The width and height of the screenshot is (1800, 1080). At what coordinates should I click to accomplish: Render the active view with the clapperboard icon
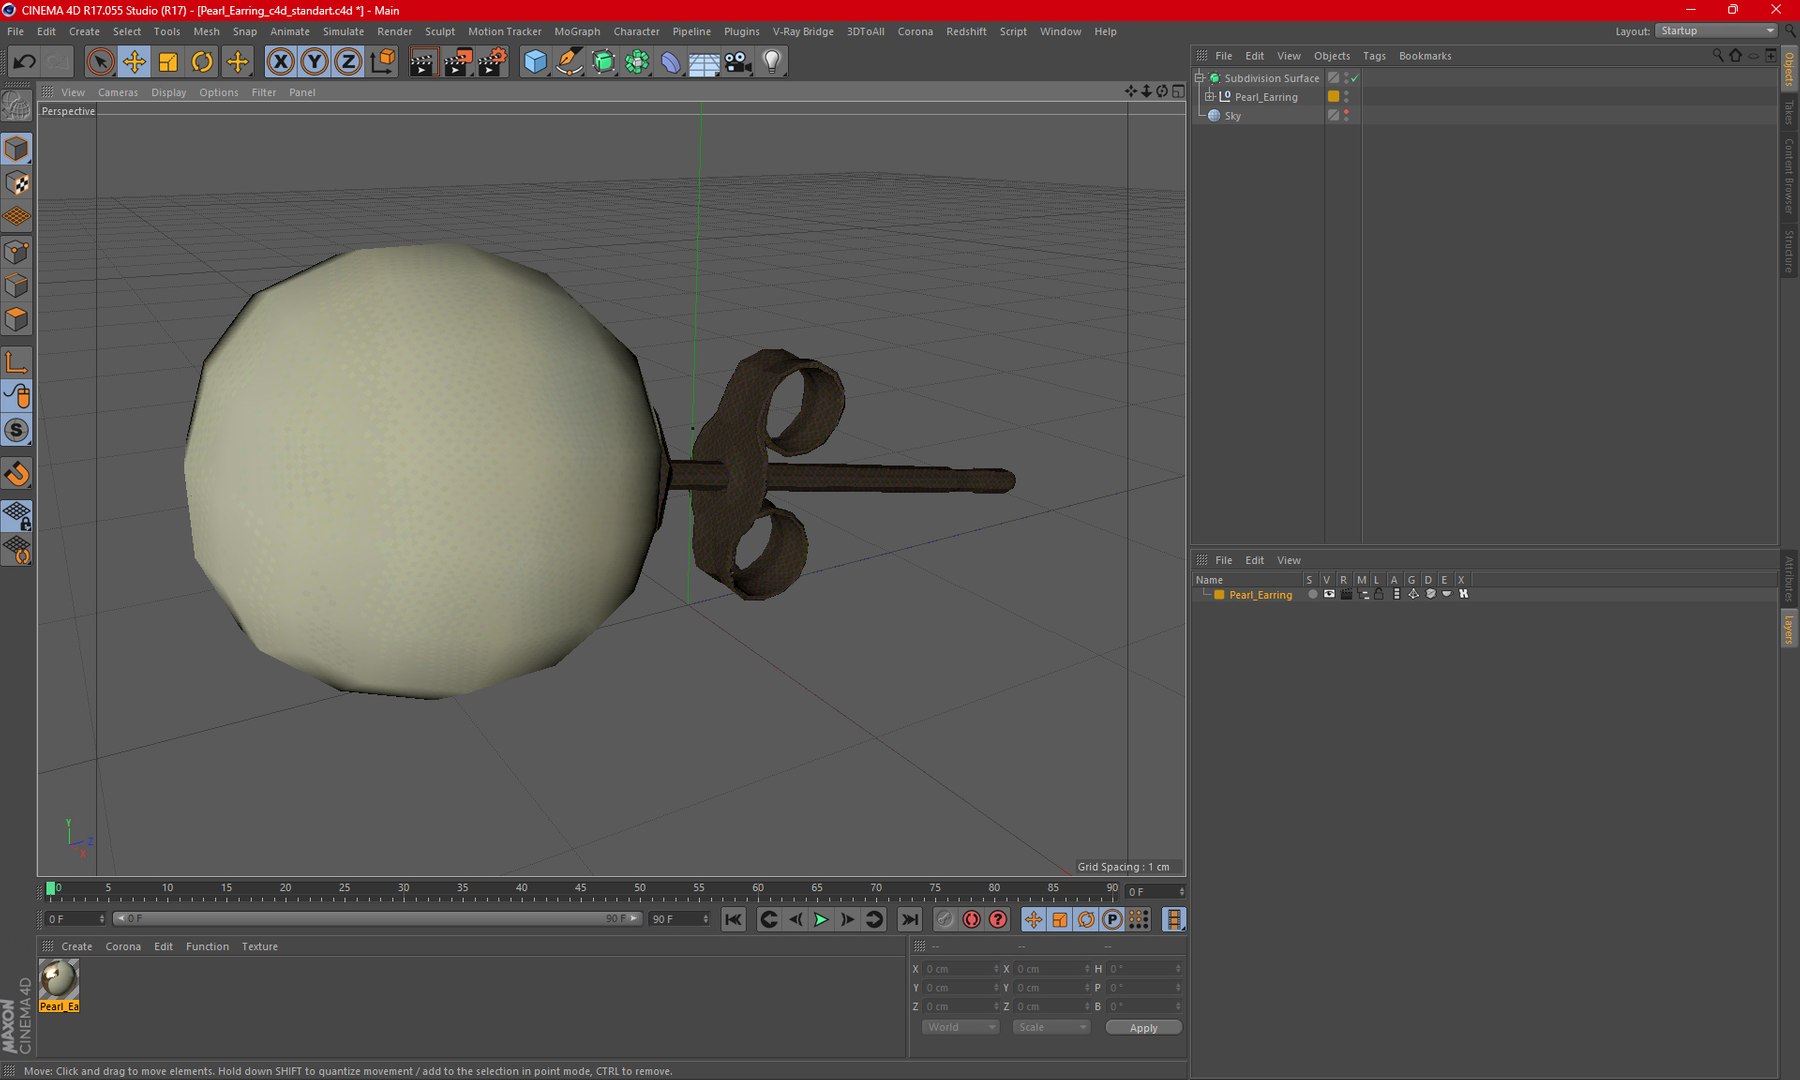click(x=423, y=62)
